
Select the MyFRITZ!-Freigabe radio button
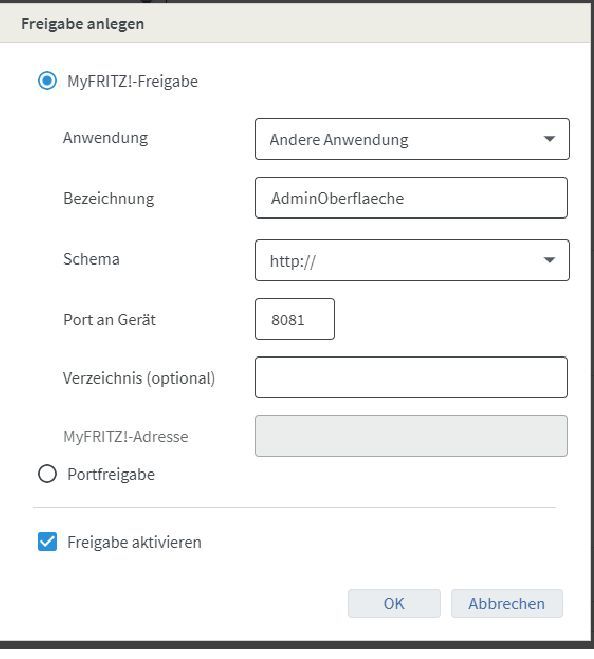coord(47,81)
